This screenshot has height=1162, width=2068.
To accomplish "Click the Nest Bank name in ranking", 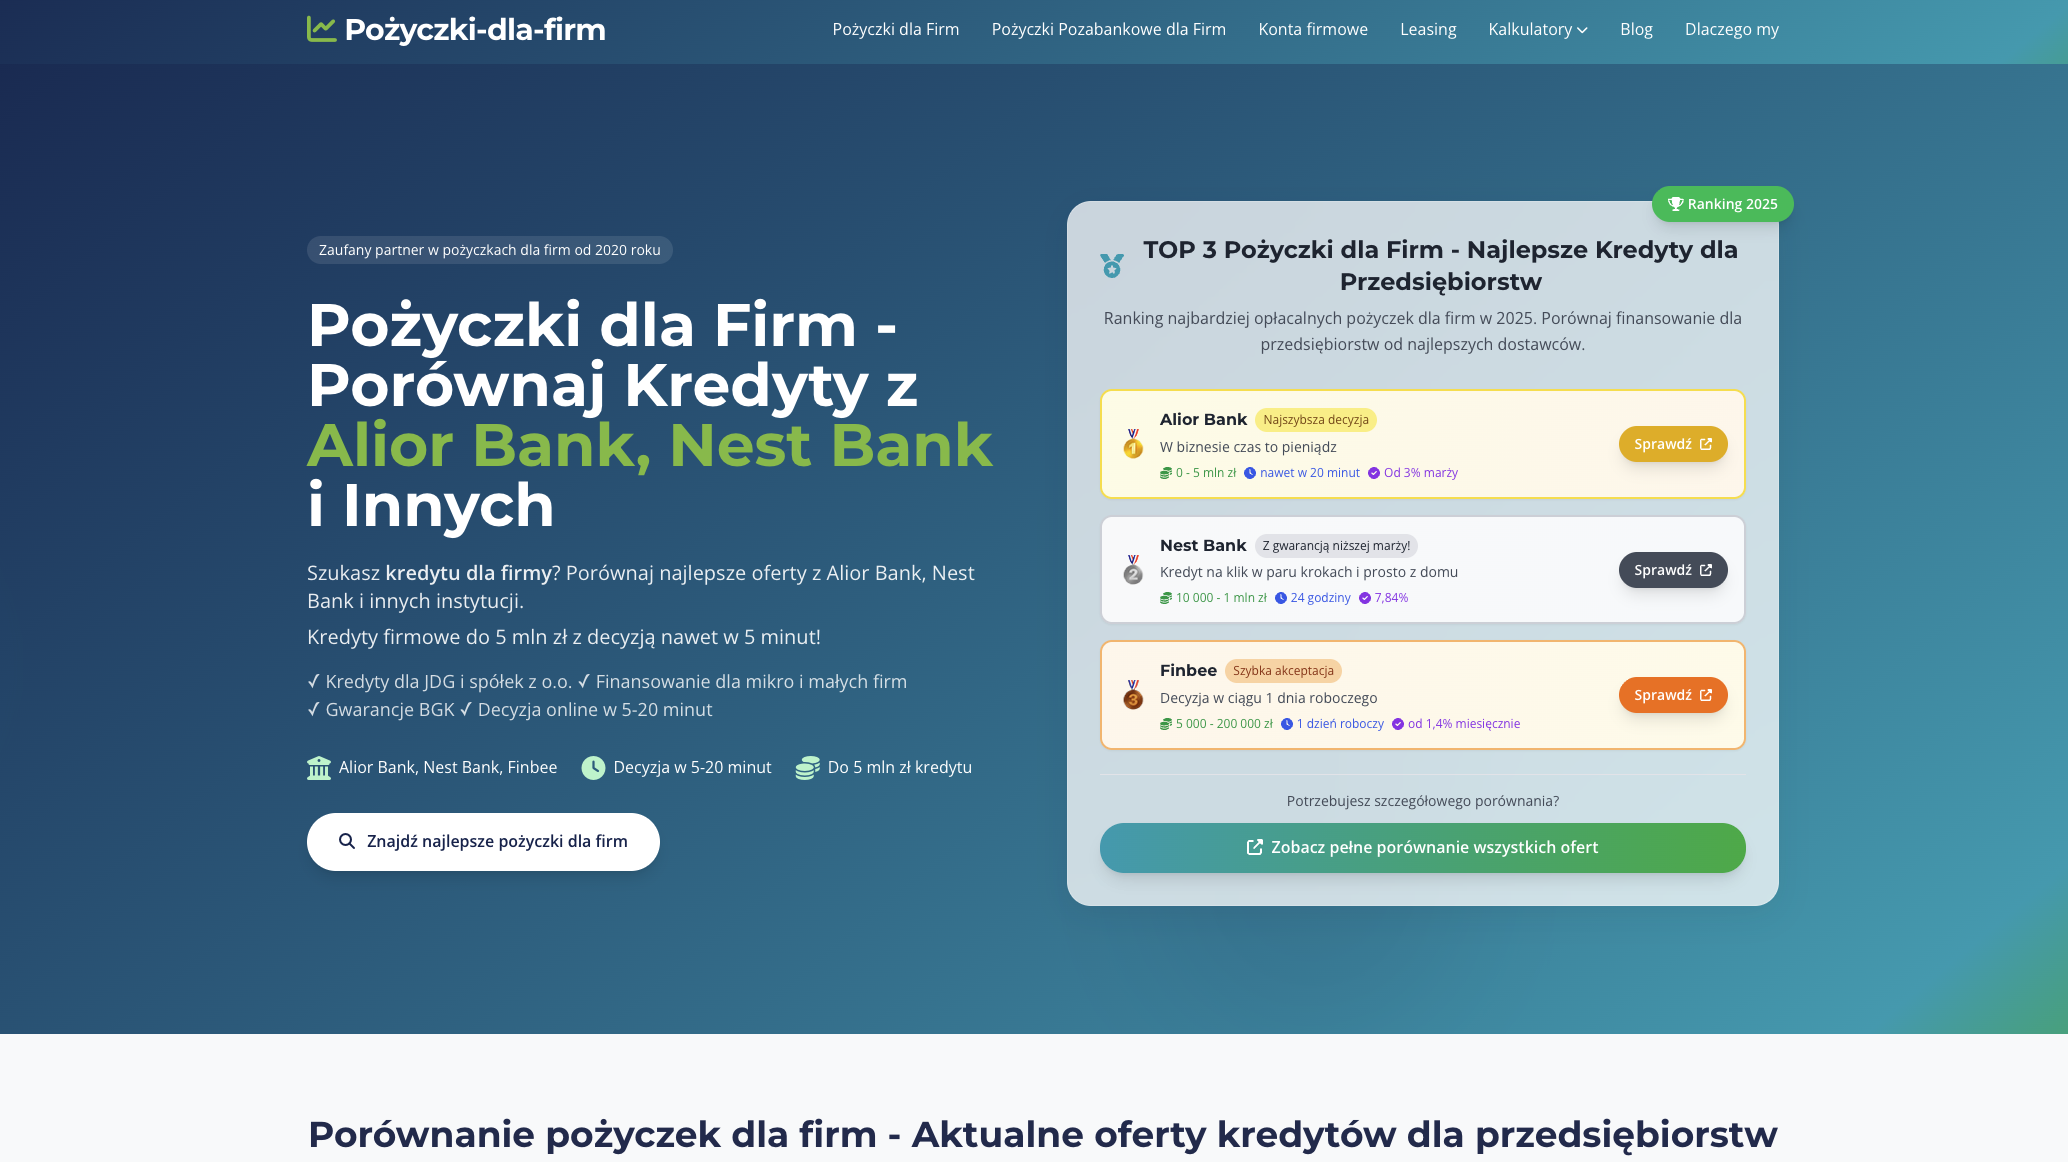I will point(1203,546).
